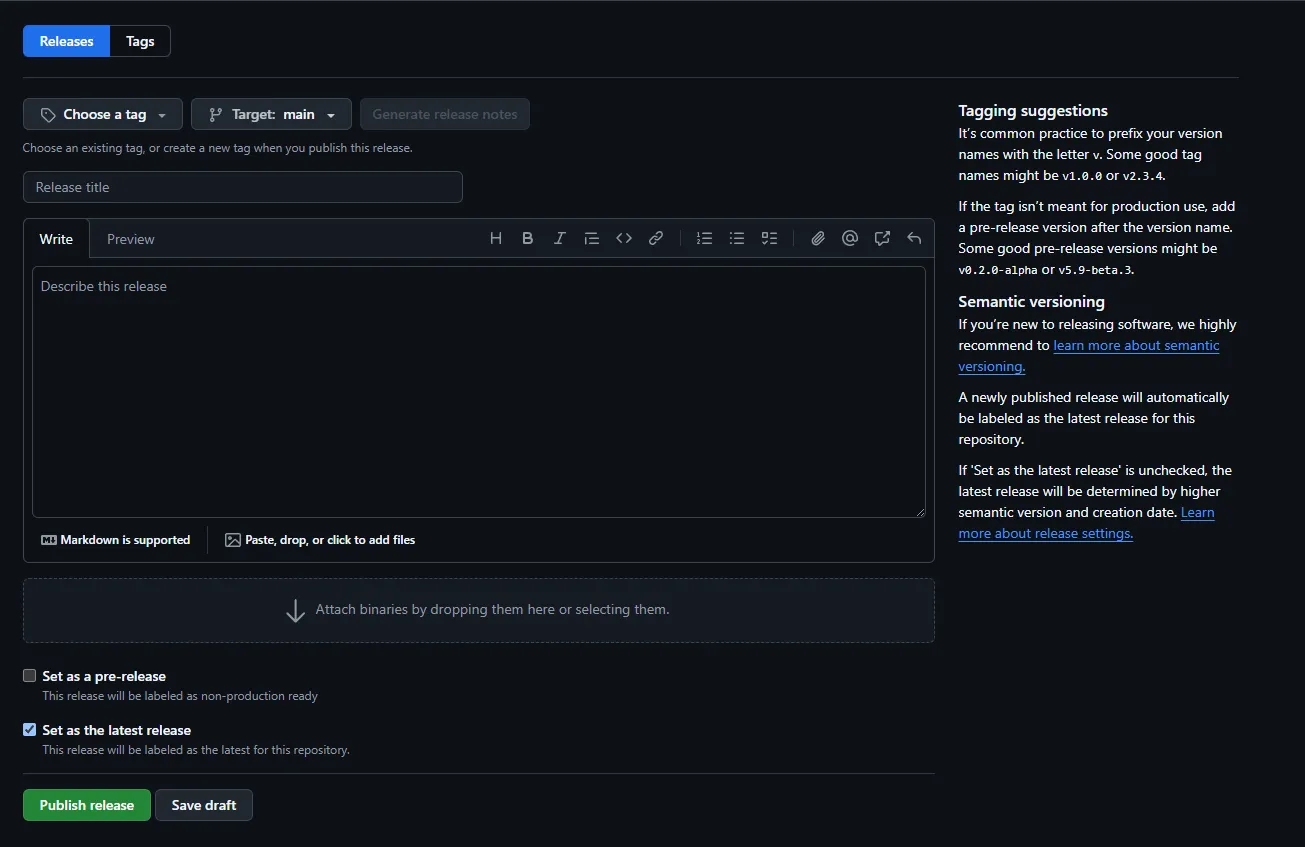The width and height of the screenshot is (1305, 847).
Task: Insert a quote block icon
Action: tap(591, 238)
